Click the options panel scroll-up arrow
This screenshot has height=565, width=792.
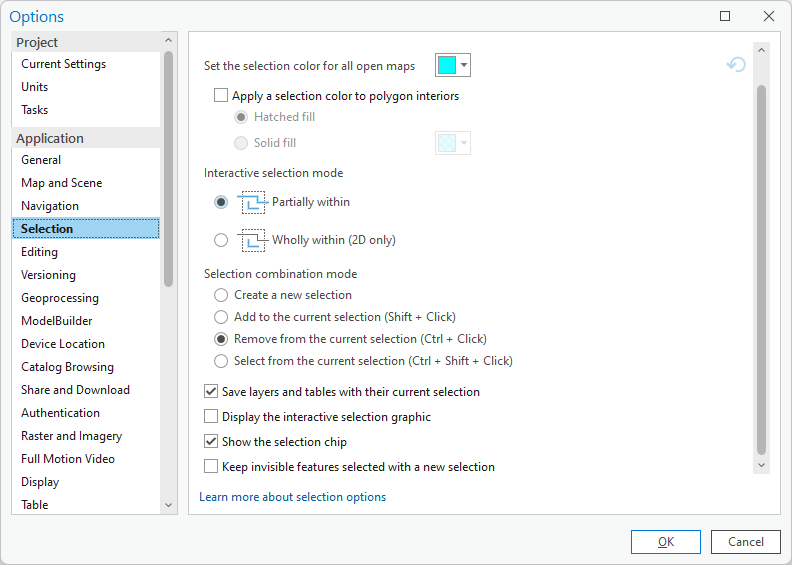(x=761, y=49)
